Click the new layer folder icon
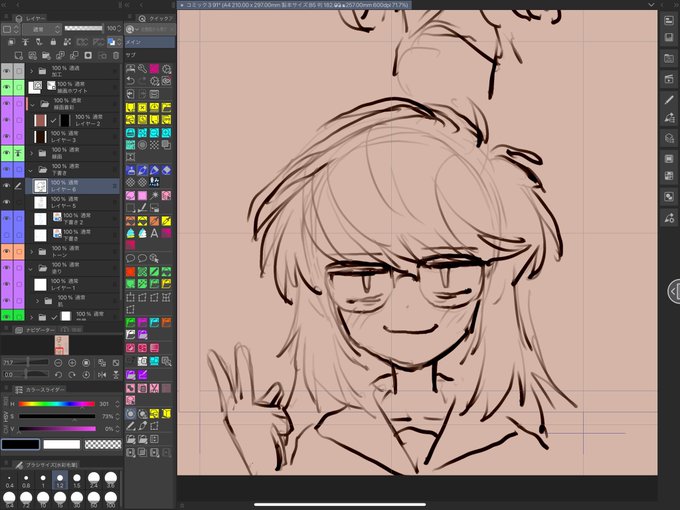Viewport: 680px width, 510px height. [x=46, y=56]
